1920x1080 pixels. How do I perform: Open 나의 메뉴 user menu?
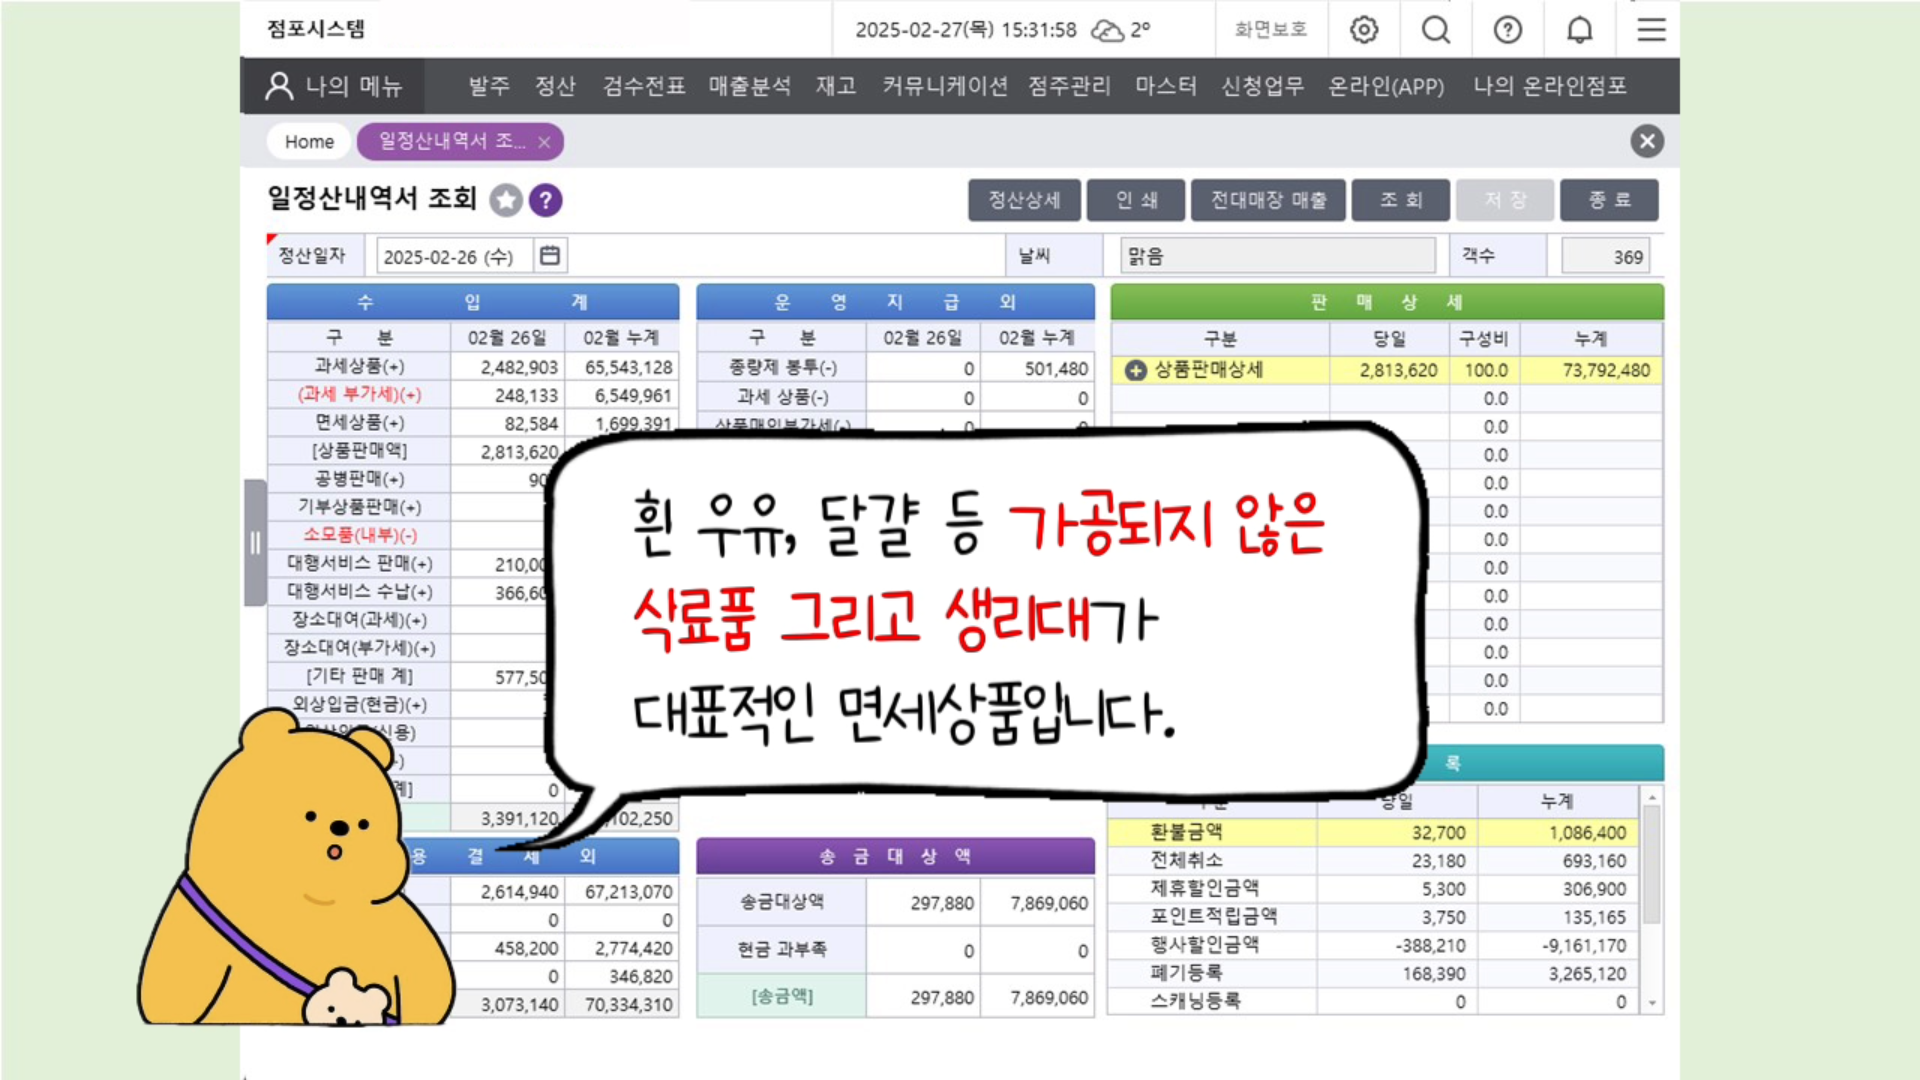point(334,86)
